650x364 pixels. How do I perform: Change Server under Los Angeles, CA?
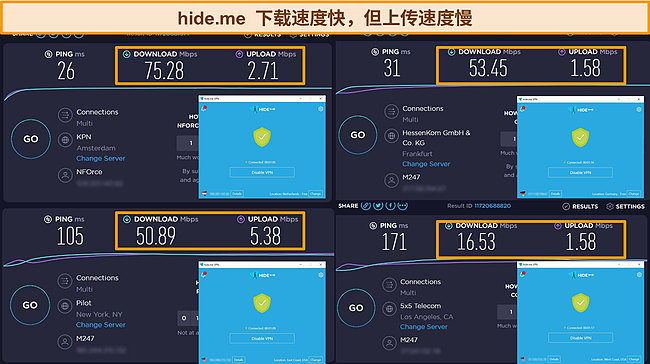point(424,327)
